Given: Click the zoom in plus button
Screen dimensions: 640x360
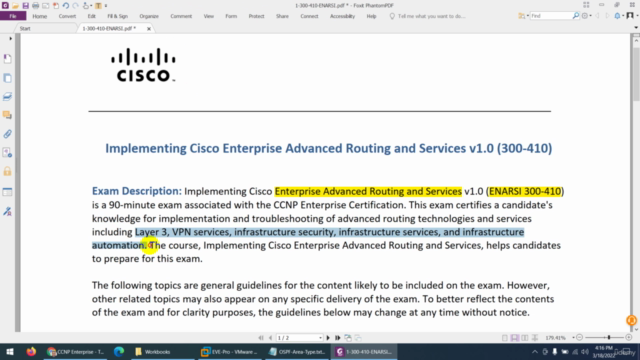Looking at the screenshot, I should pyautogui.click(x=629, y=338).
